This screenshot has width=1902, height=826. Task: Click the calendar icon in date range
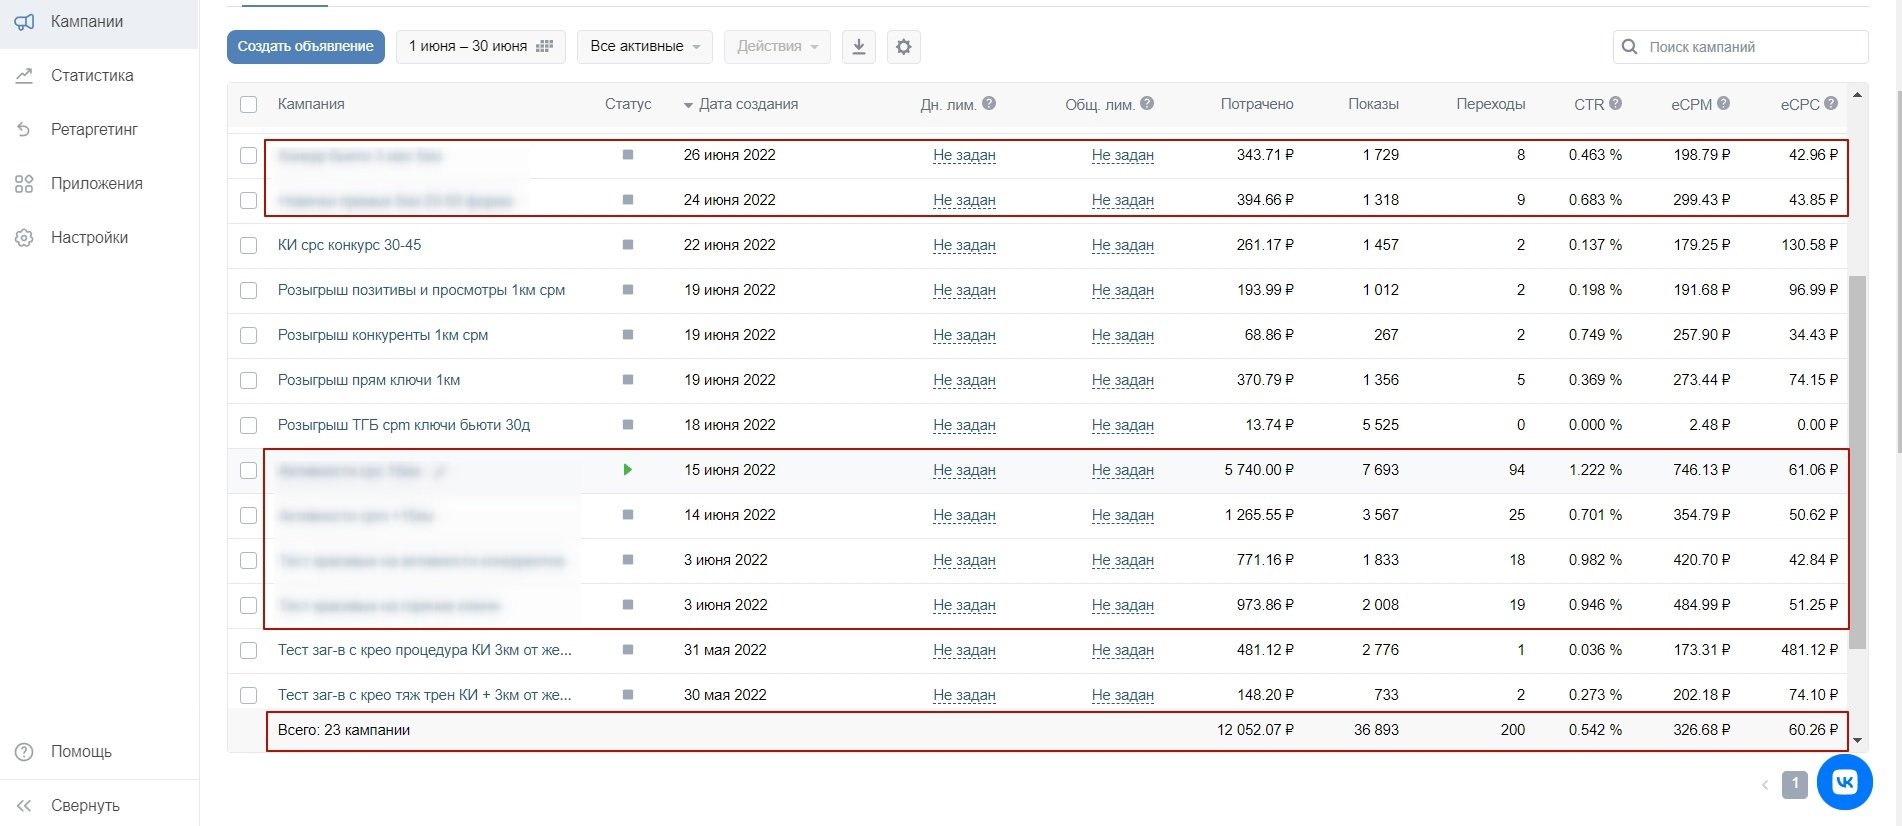click(x=545, y=47)
